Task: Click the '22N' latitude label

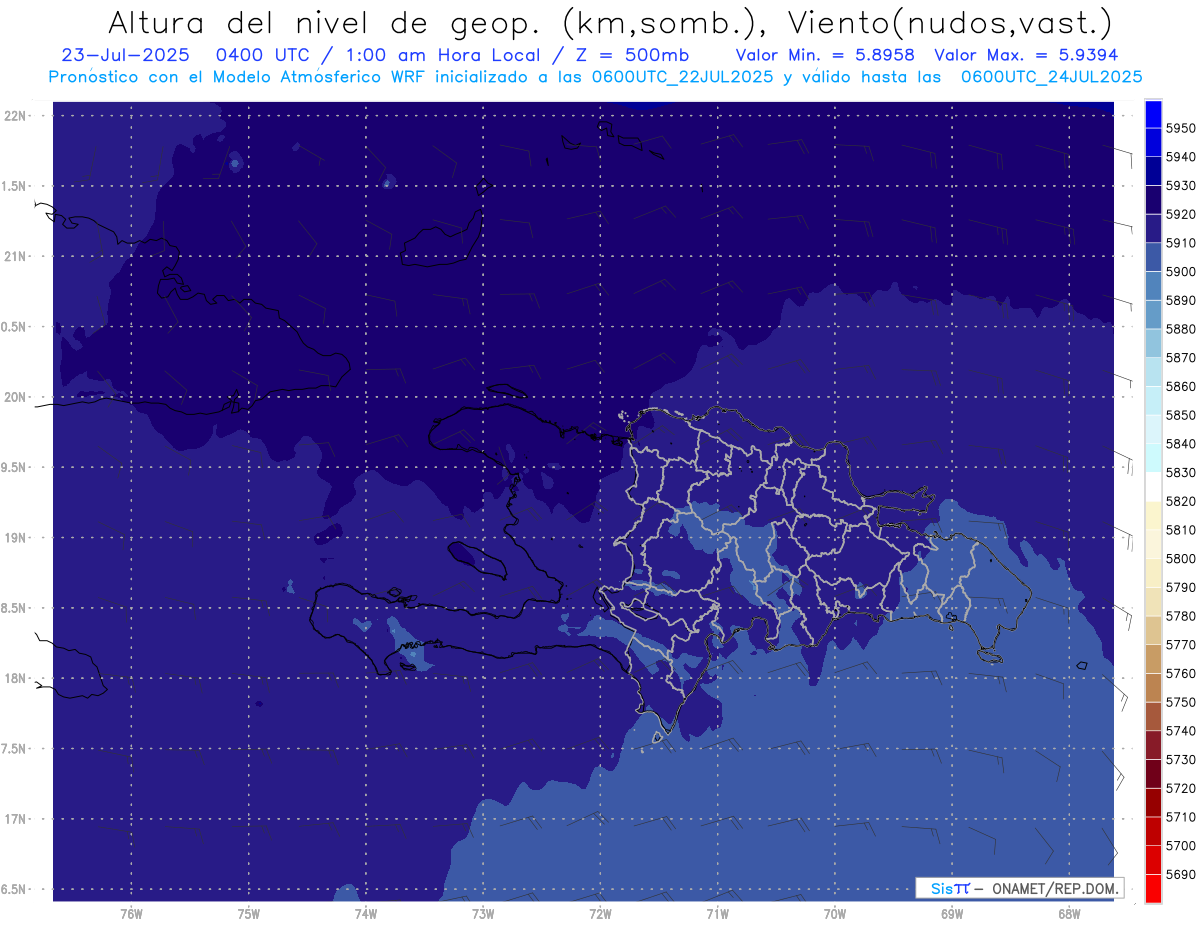Action: click(x=15, y=116)
